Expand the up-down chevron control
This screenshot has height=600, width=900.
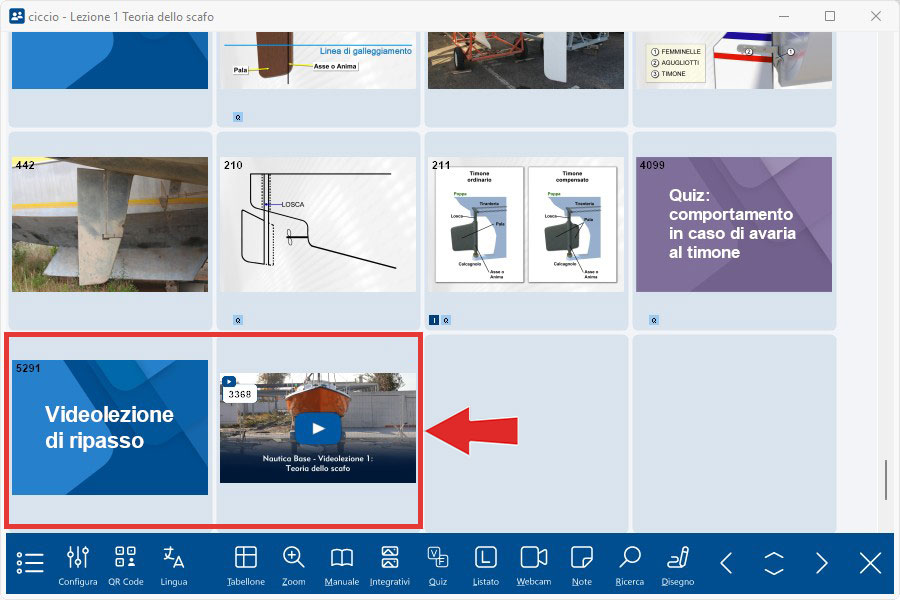point(774,563)
